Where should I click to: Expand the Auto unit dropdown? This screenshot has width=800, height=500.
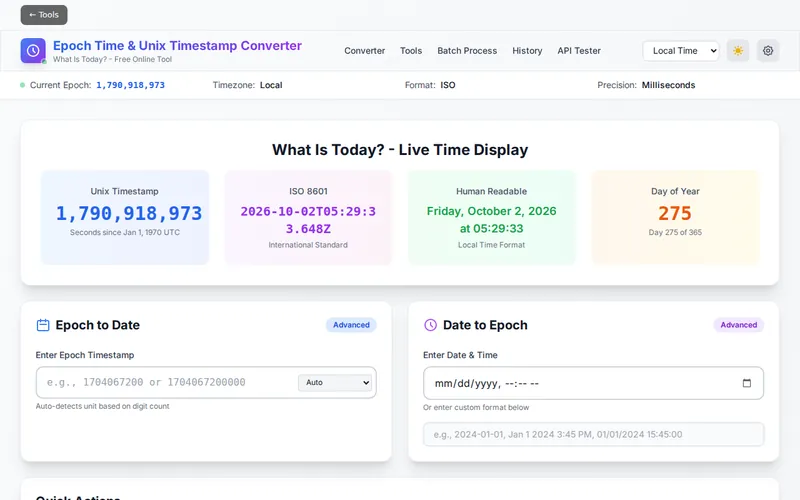point(335,382)
